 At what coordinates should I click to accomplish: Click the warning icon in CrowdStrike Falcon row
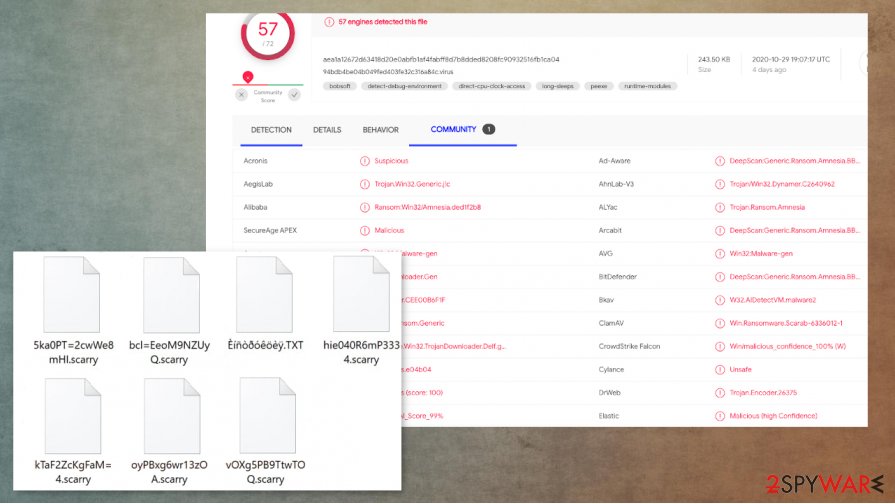[720, 346]
